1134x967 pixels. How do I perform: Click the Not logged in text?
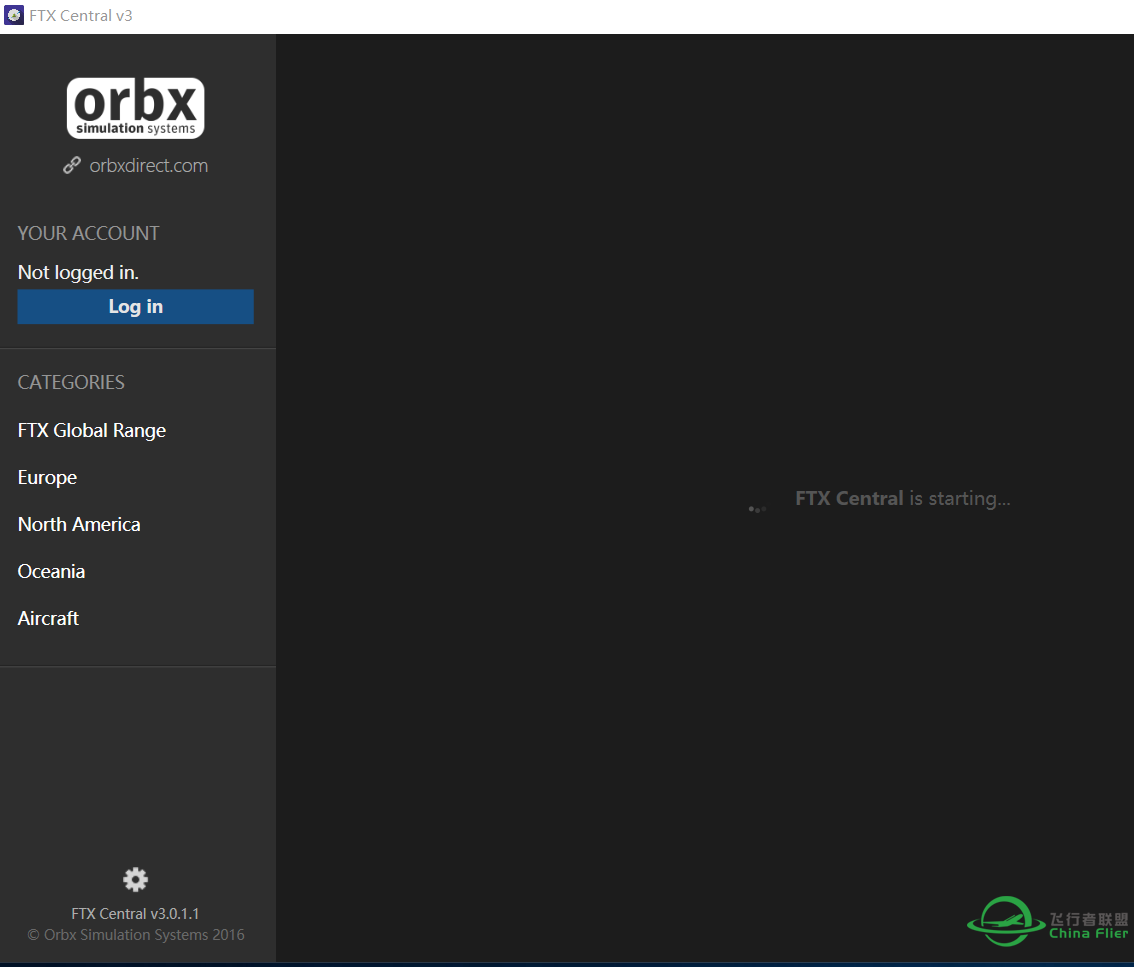pyautogui.click(x=78, y=272)
